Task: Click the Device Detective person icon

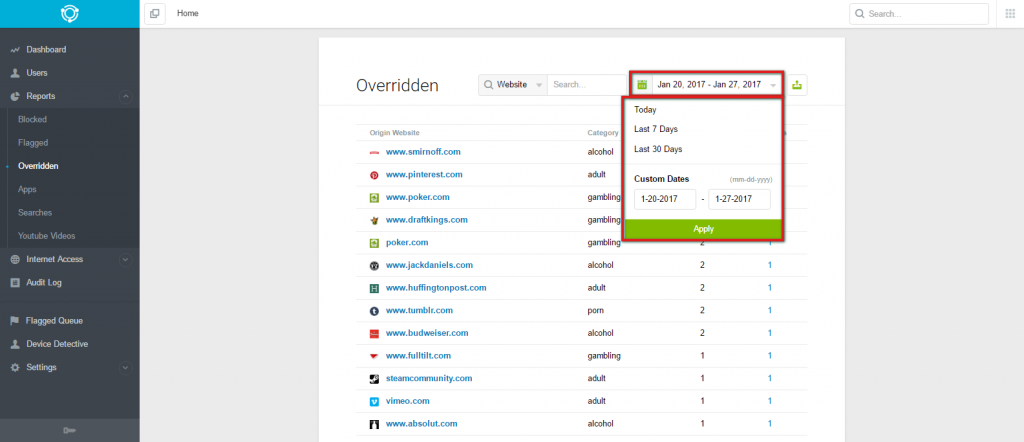Action: 15,344
